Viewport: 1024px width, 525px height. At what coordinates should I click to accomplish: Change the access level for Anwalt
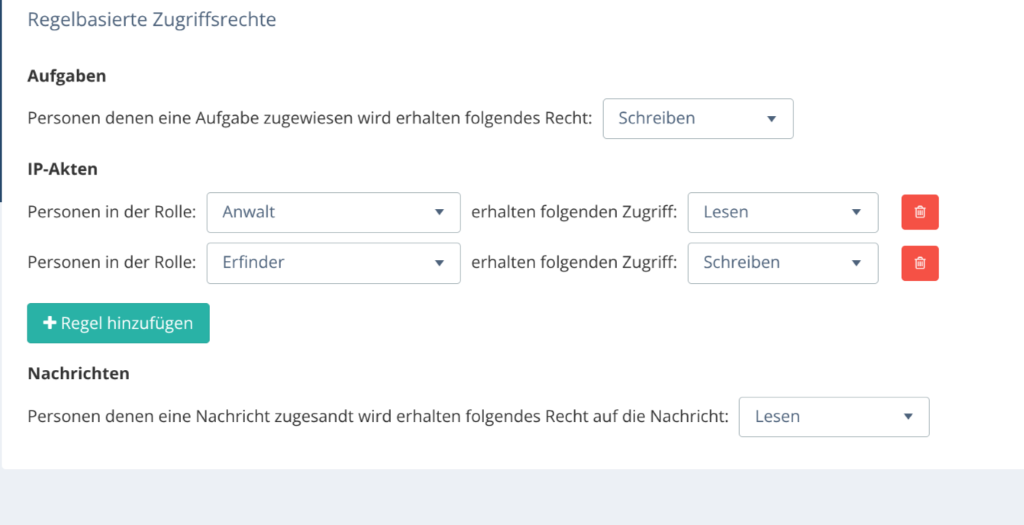[782, 212]
